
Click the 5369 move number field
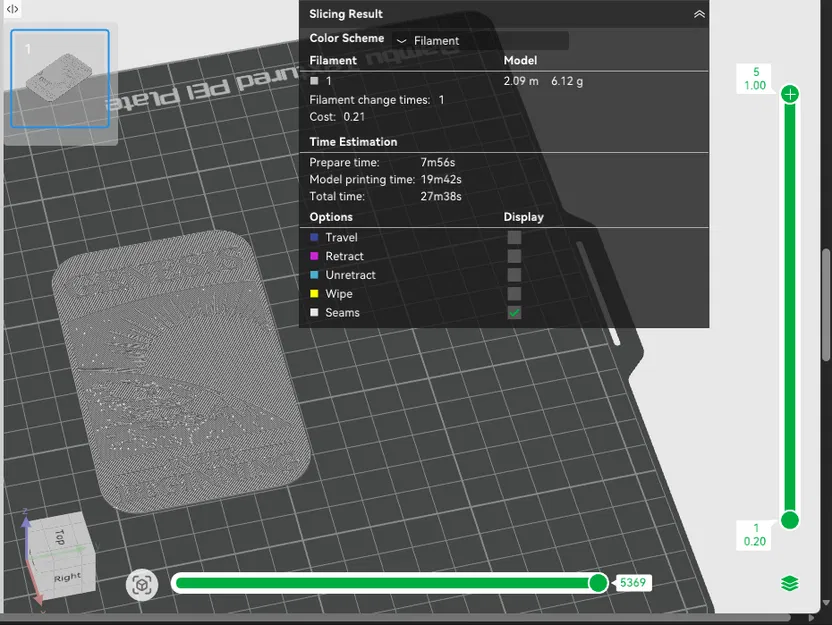pyautogui.click(x=632, y=583)
